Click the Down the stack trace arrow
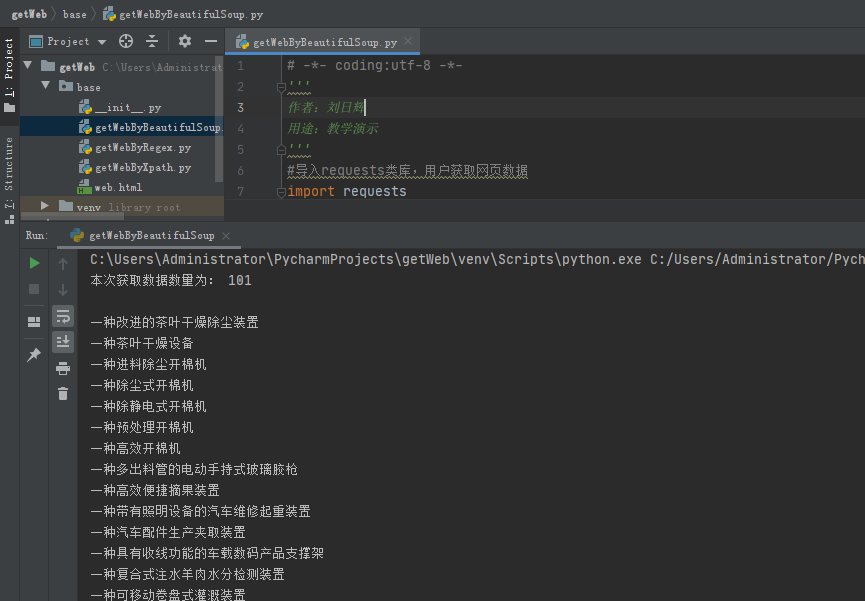865x601 pixels. point(63,290)
